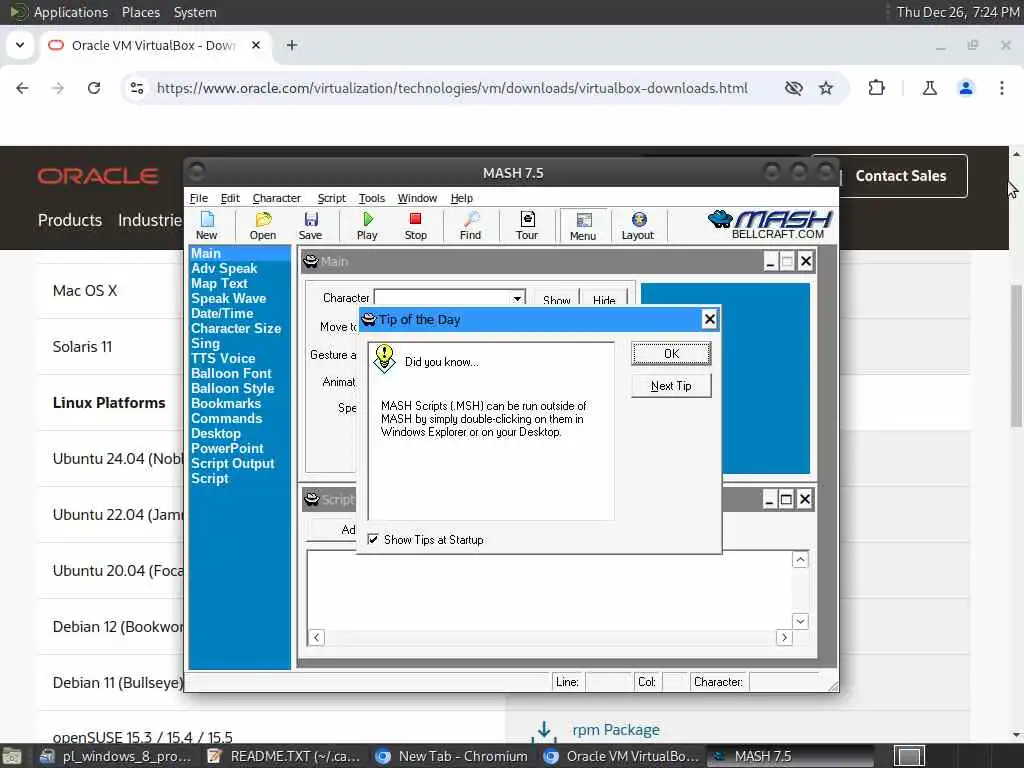Select Bookmarks in the sidebar

226,404
